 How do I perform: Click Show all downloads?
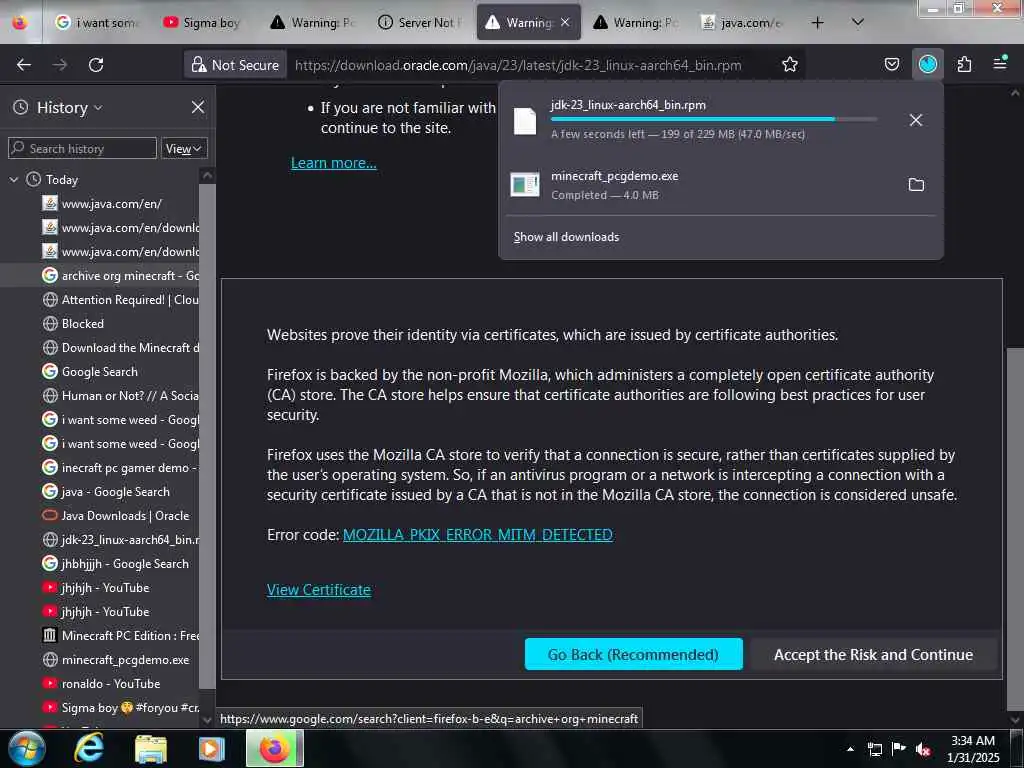pos(566,236)
